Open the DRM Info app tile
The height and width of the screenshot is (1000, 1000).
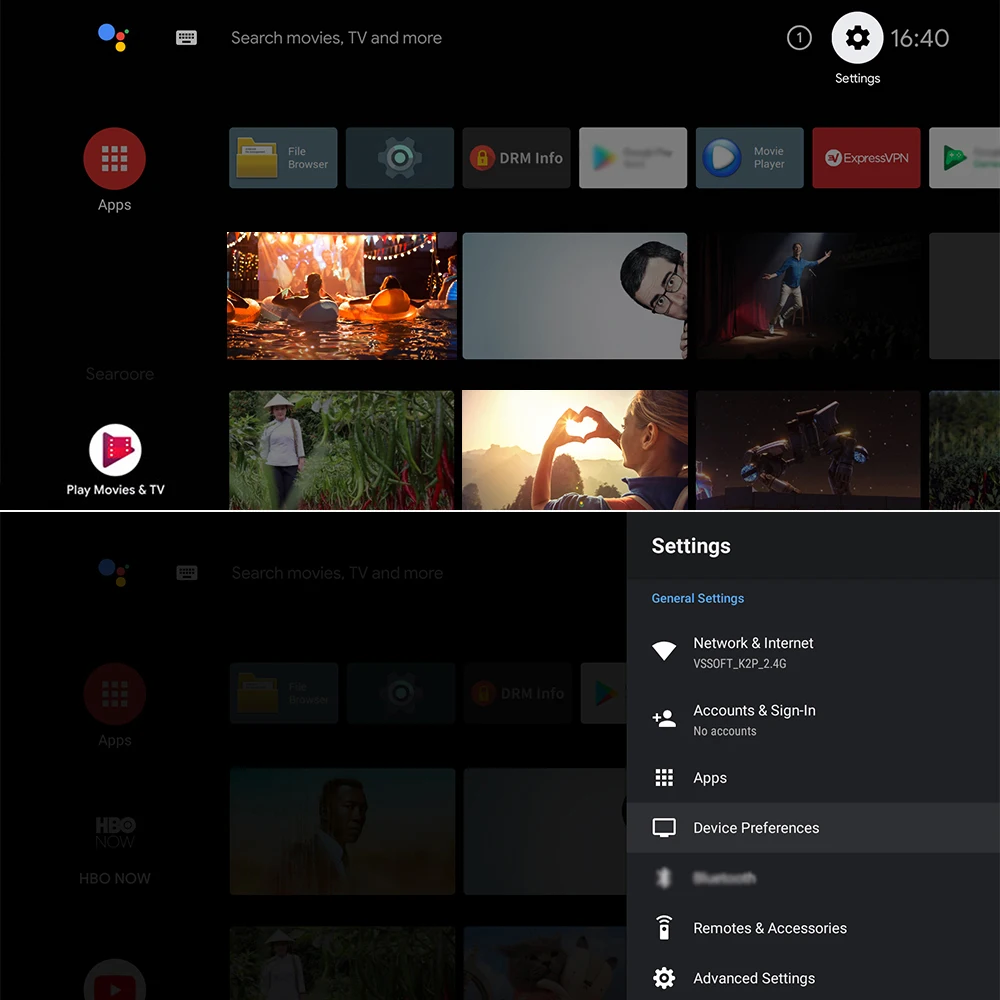[516, 158]
